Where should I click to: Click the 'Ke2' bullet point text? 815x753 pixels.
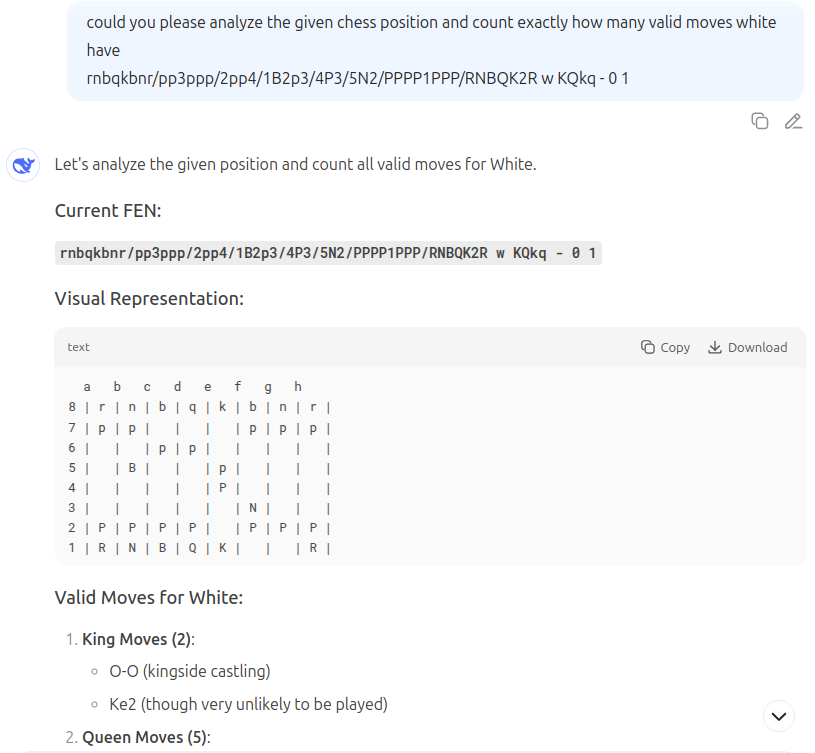click(248, 704)
